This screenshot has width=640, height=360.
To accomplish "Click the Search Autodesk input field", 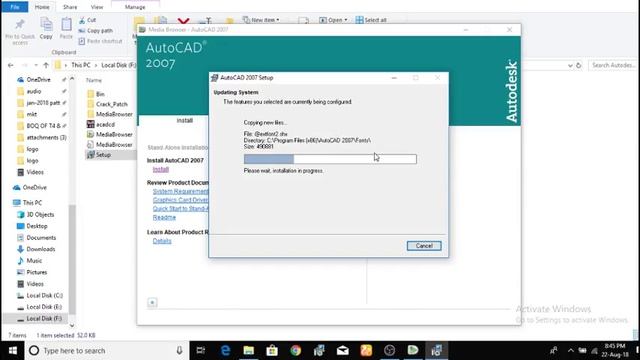I will [612, 65].
